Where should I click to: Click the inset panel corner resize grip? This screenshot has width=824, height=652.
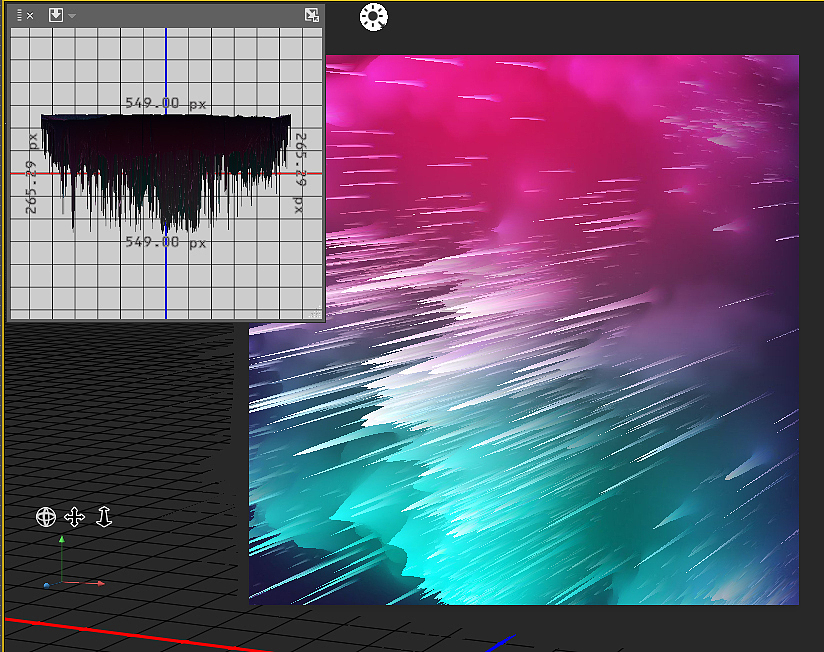point(315,314)
